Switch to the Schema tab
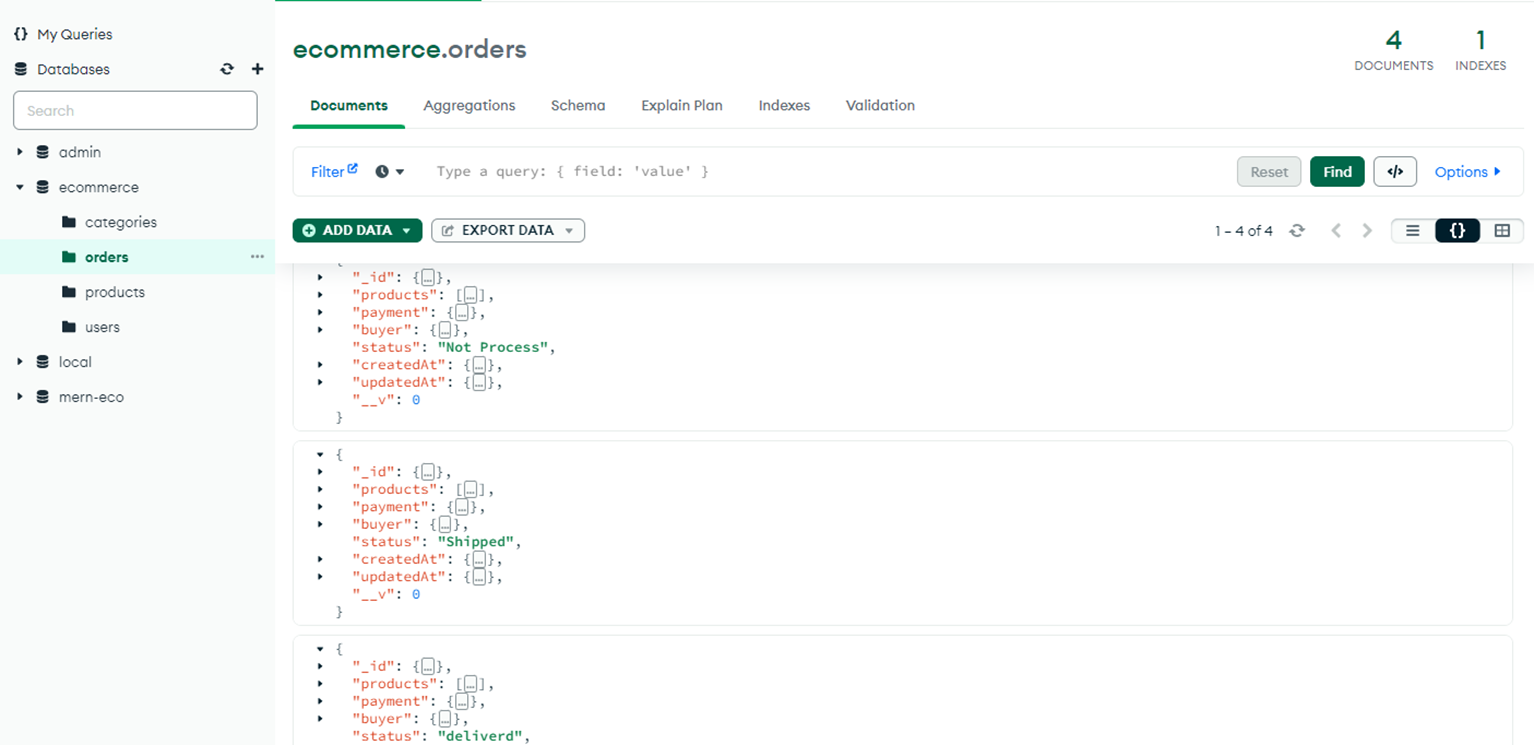The height and width of the screenshot is (745, 1534). [x=577, y=105]
